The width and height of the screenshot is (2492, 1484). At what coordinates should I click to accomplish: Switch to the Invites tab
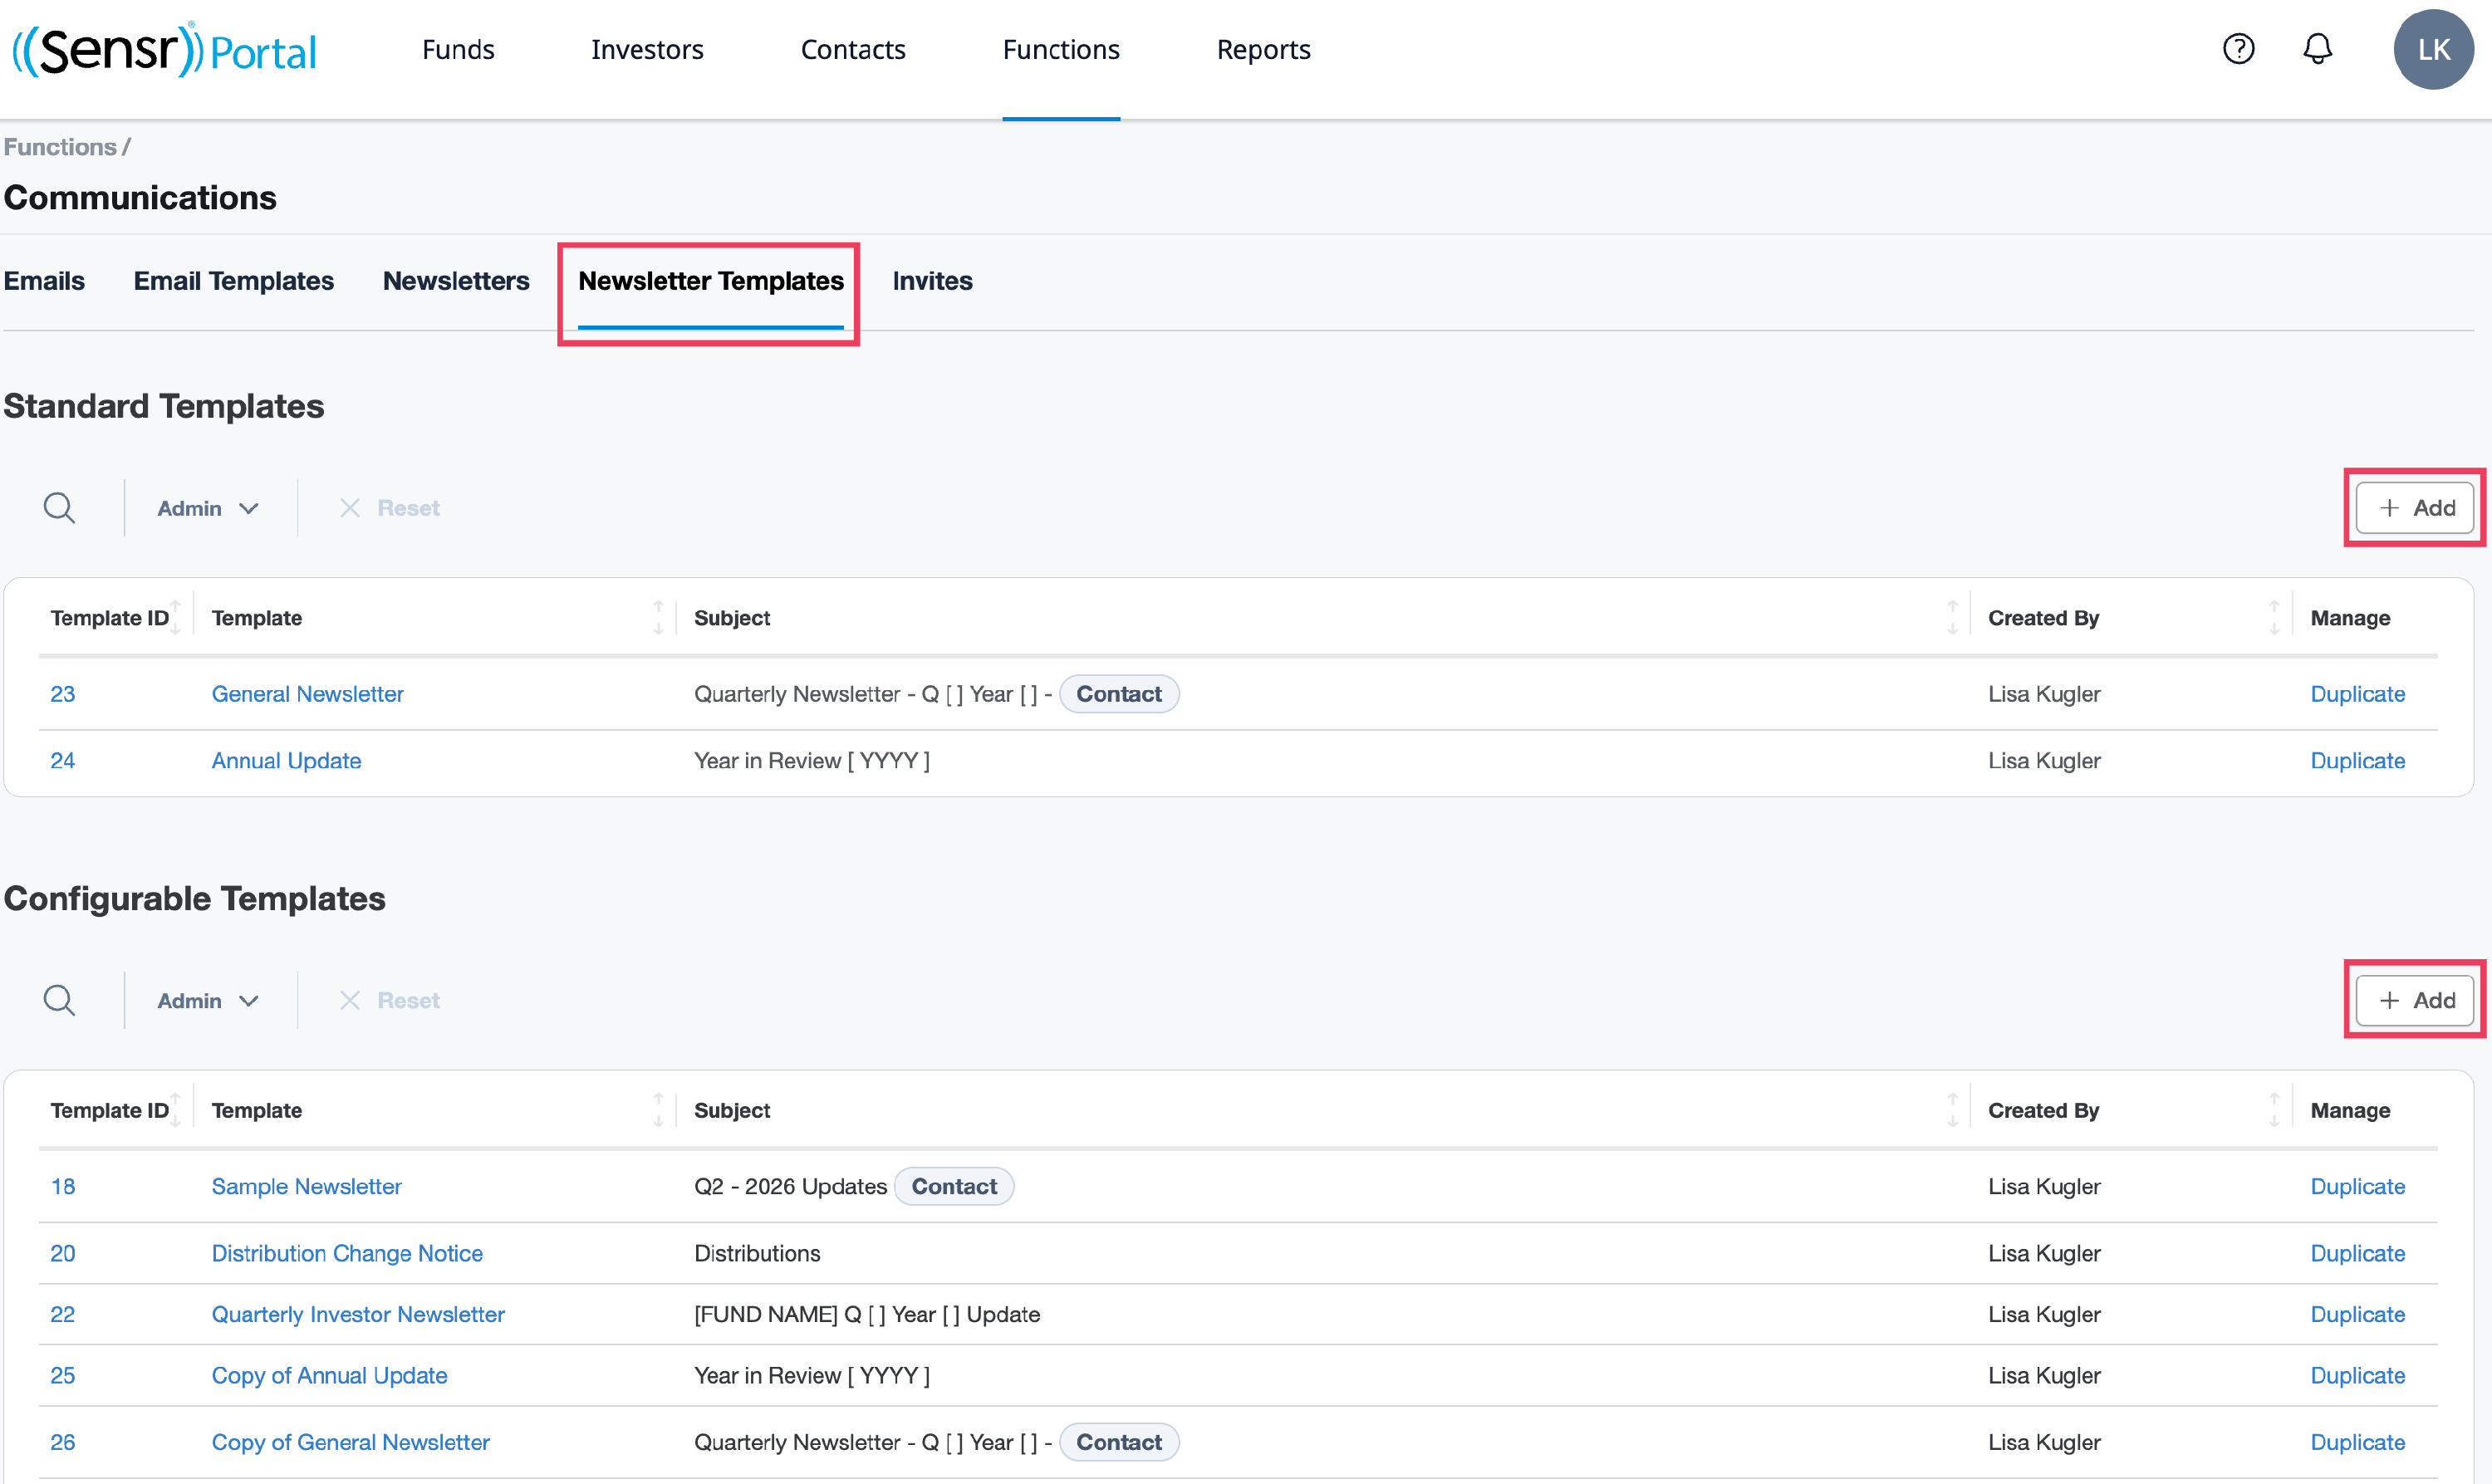[x=932, y=281]
